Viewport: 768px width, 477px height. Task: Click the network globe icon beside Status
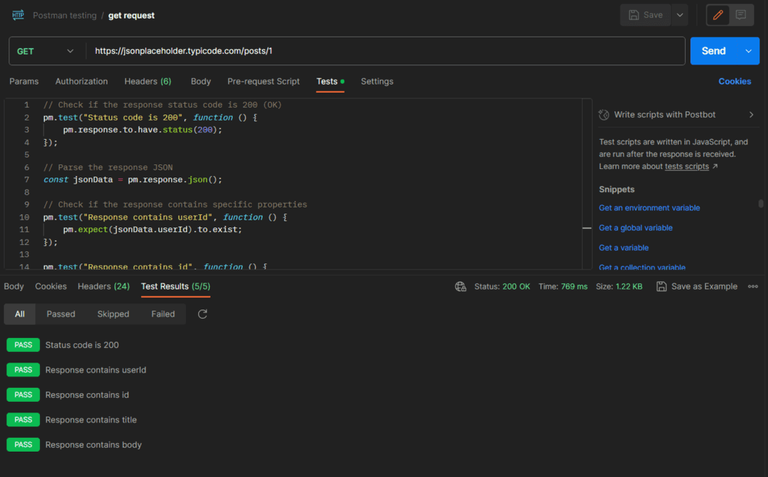pos(460,286)
